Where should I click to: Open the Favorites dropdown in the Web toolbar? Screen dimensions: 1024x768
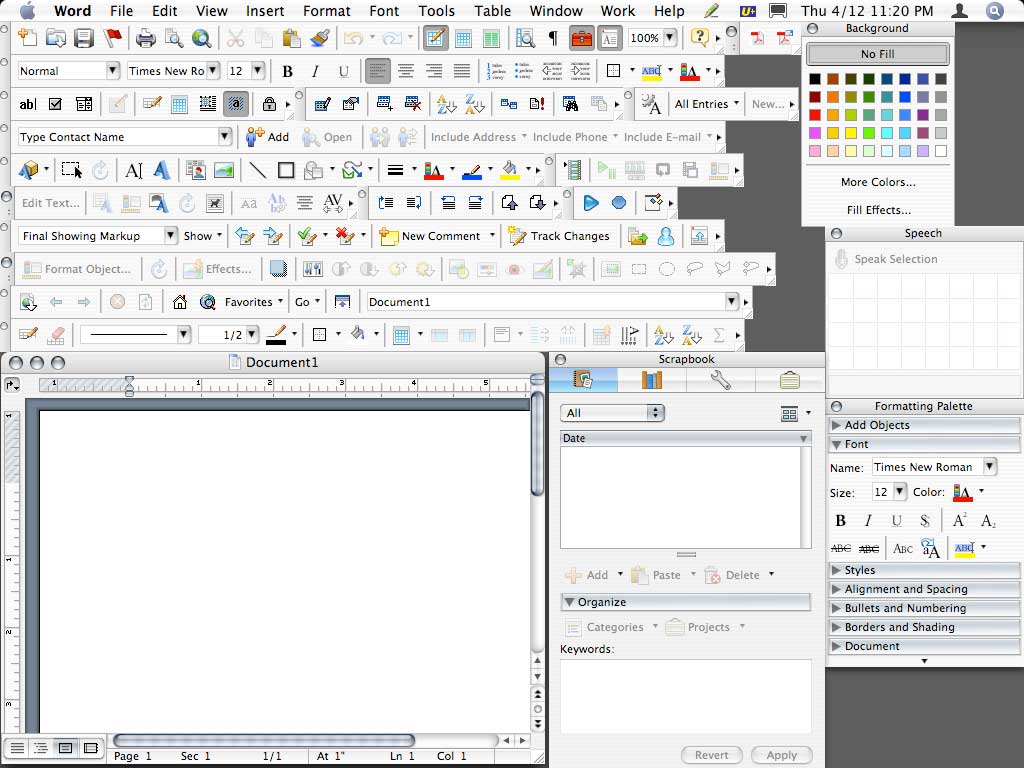(x=253, y=302)
